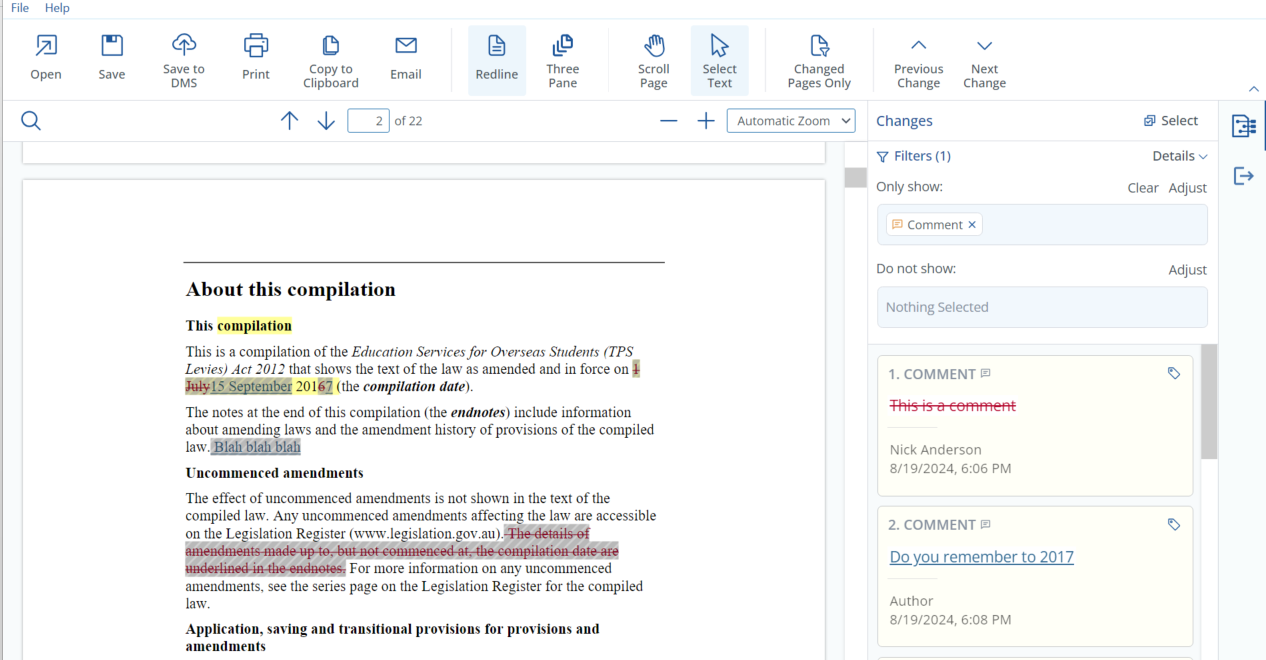Go to next page arrow
The width and height of the screenshot is (1266, 660).
pos(326,121)
